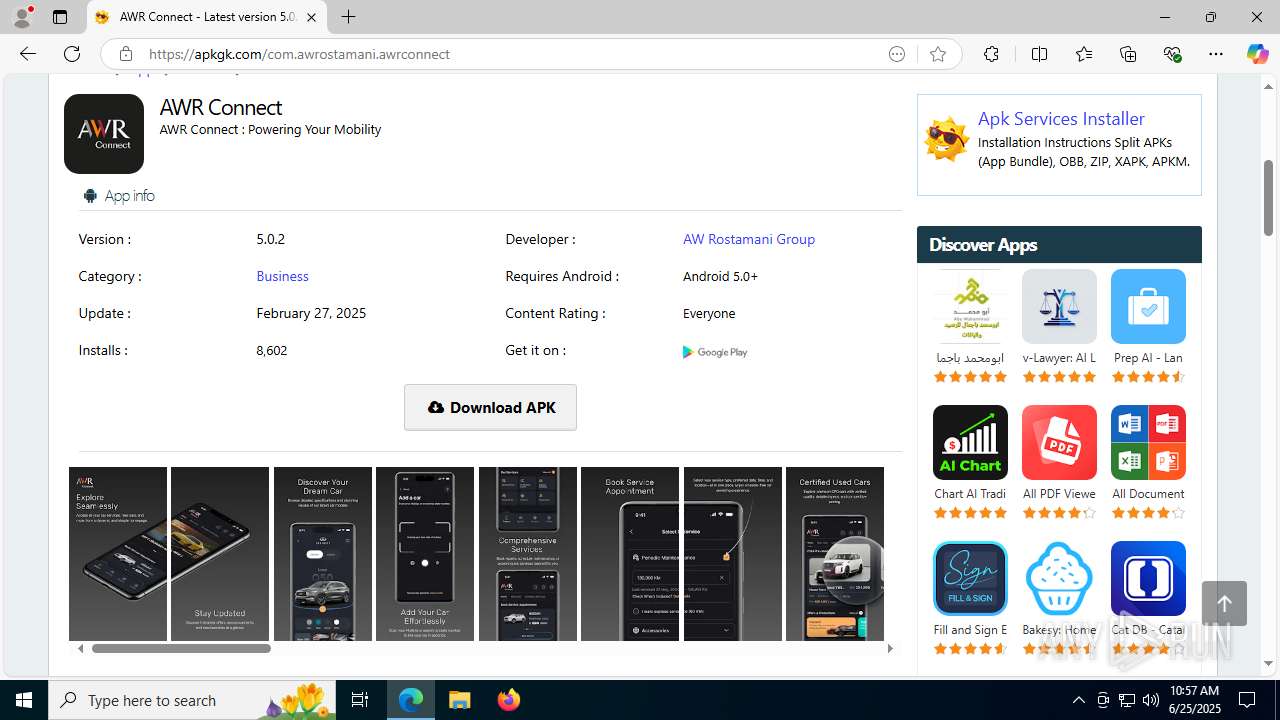Open the Copilot sidebar icon
The width and height of the screenshot is (1280, 720).
coord(1257,54)
